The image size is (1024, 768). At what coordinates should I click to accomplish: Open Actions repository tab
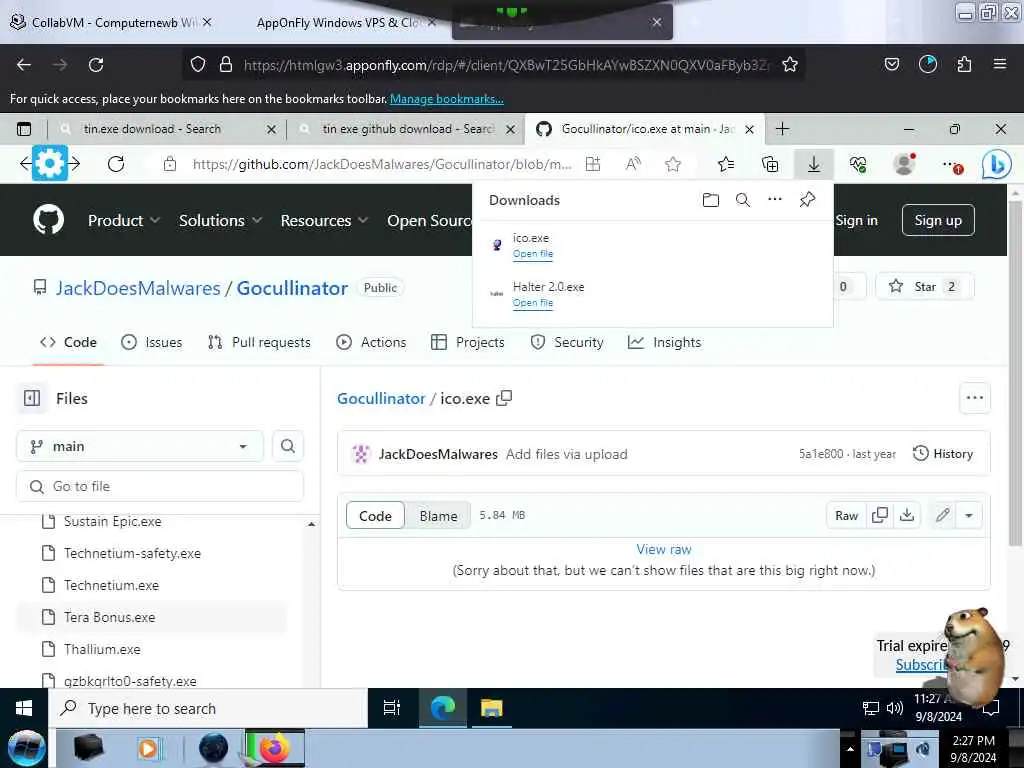coord(371,342)
